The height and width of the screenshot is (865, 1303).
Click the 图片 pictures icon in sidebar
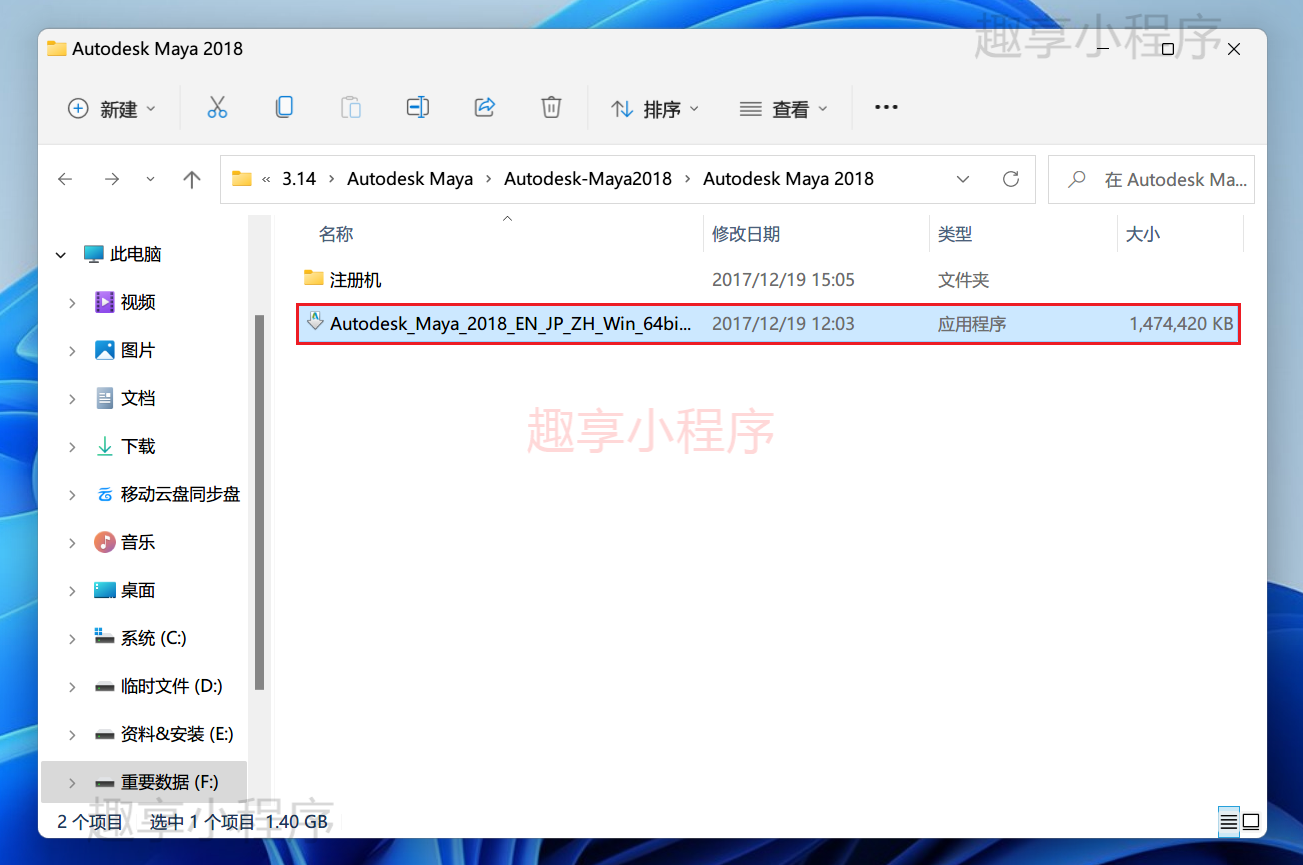105,350
